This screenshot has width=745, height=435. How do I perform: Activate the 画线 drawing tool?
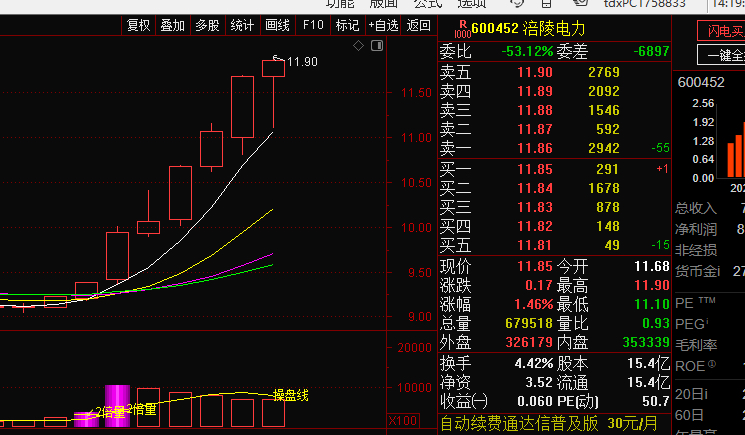point(277,25)
